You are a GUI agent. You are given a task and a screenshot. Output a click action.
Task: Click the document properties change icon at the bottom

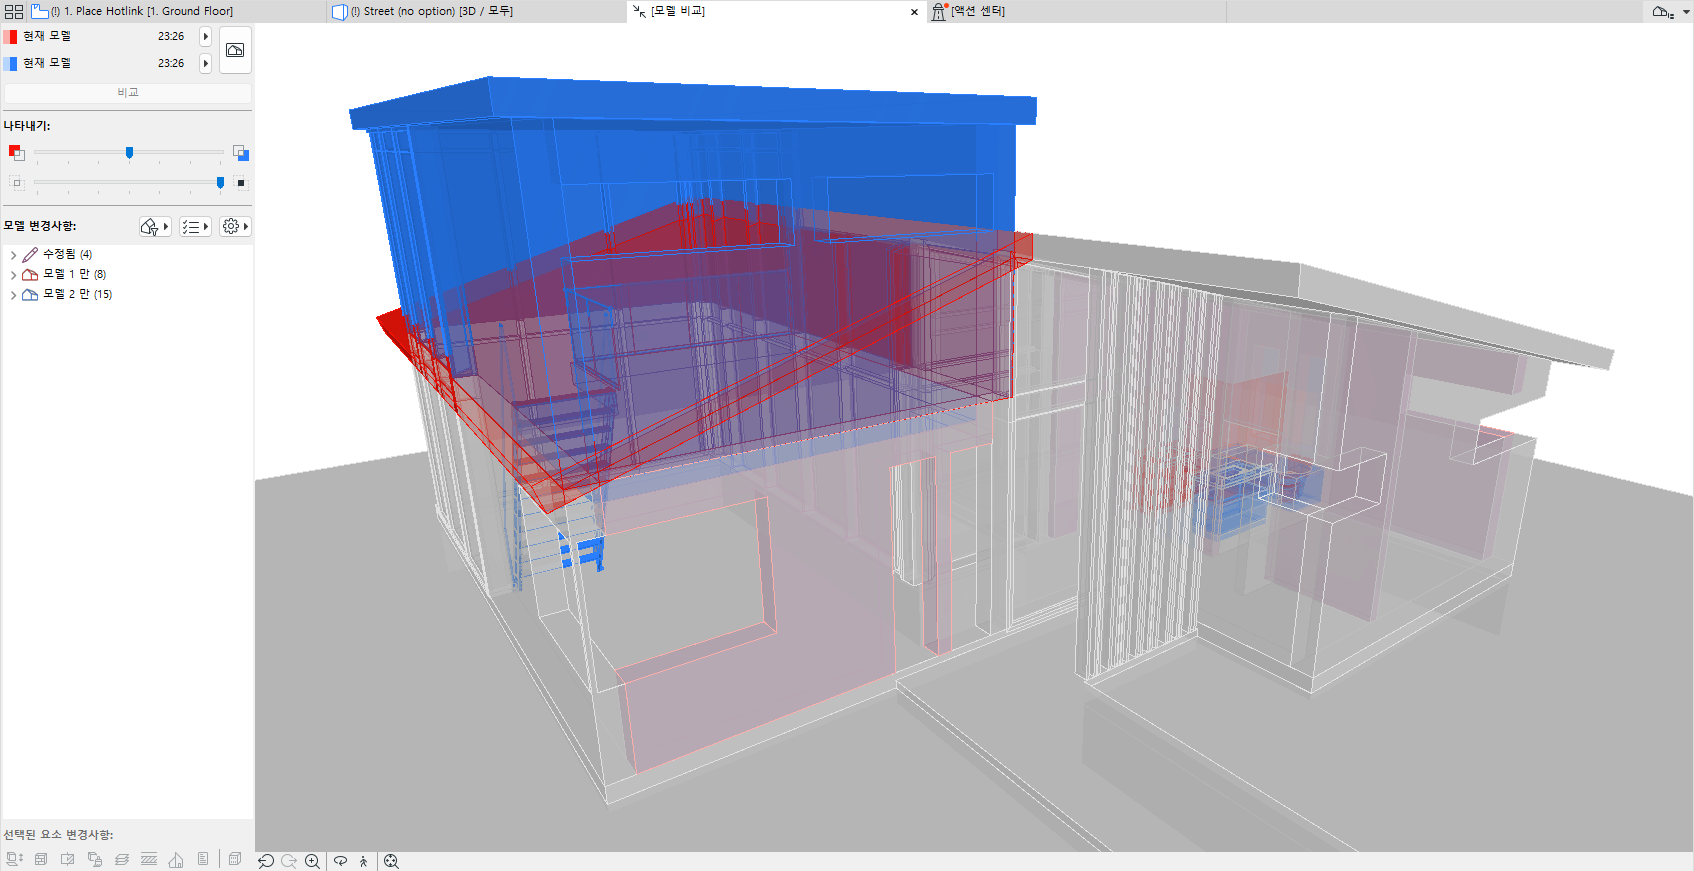(x=203, y=860)
